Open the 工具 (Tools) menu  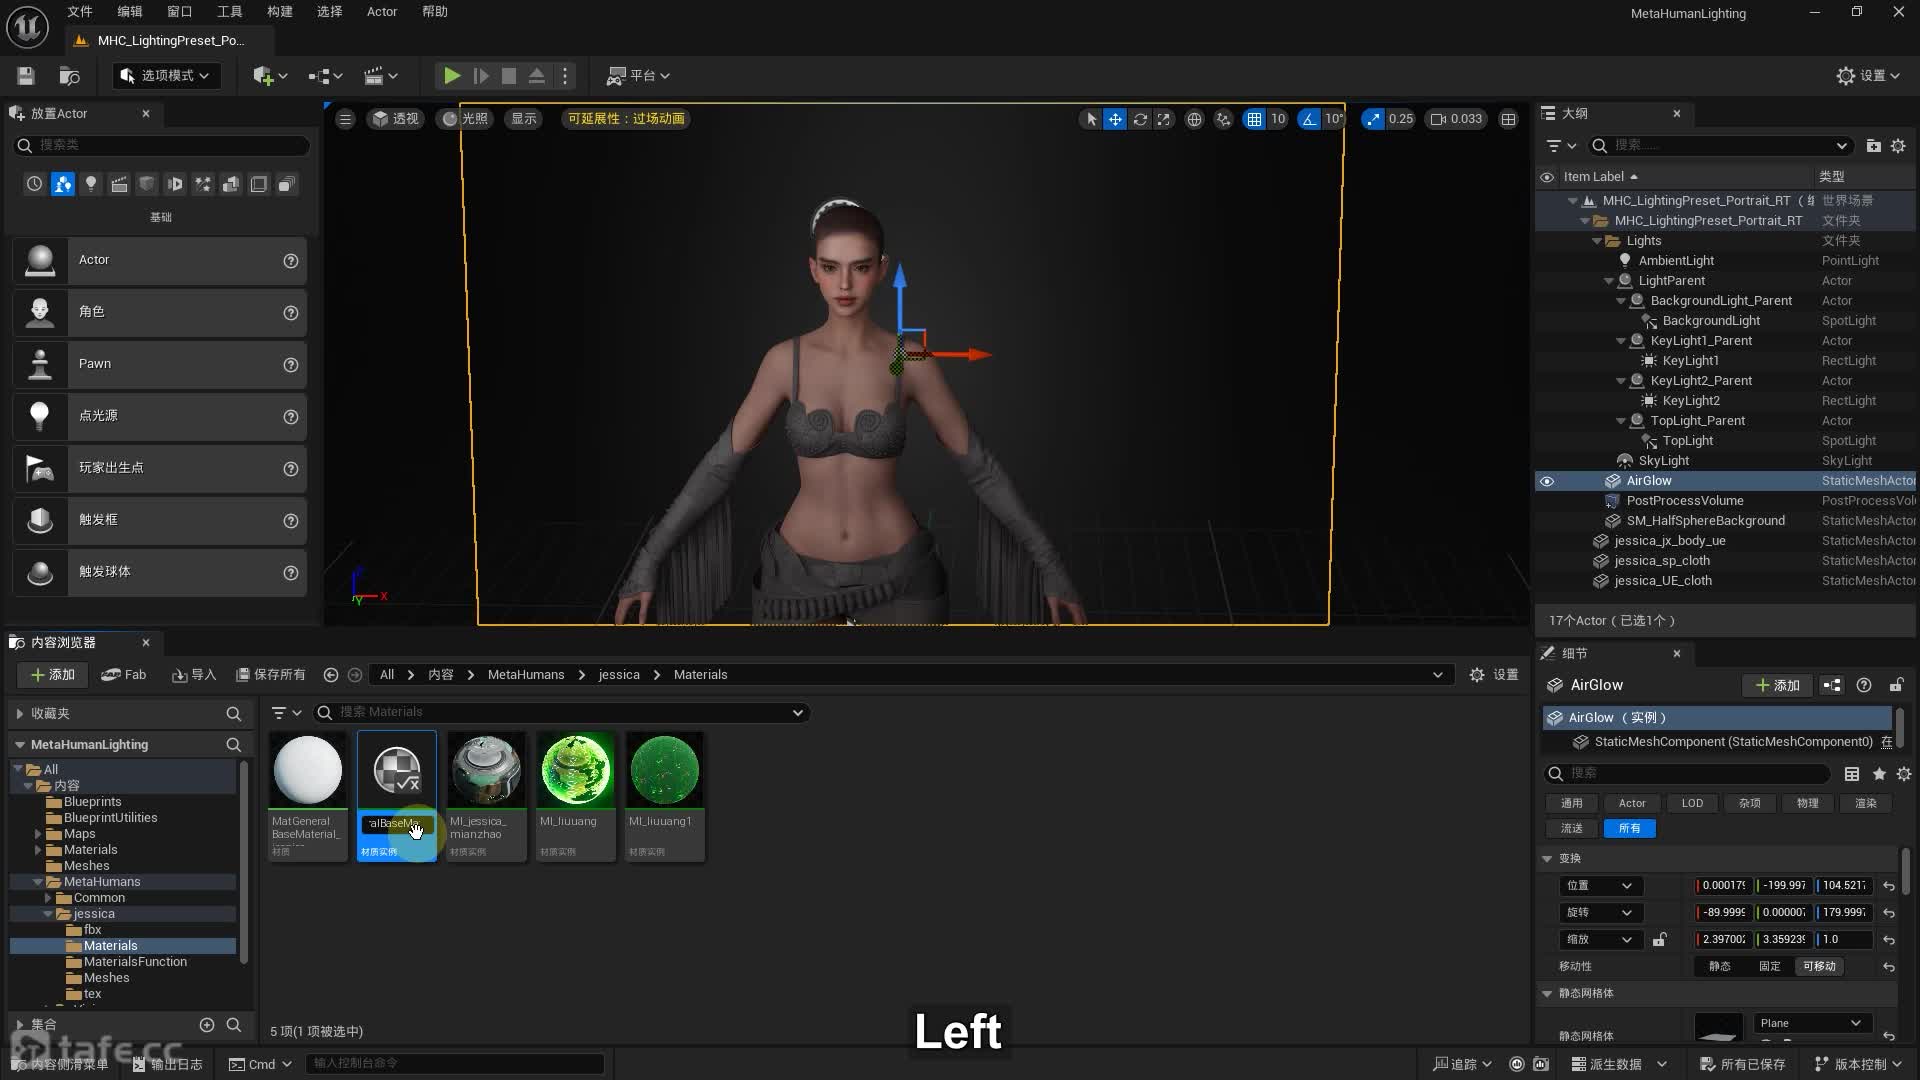[230, 12]
